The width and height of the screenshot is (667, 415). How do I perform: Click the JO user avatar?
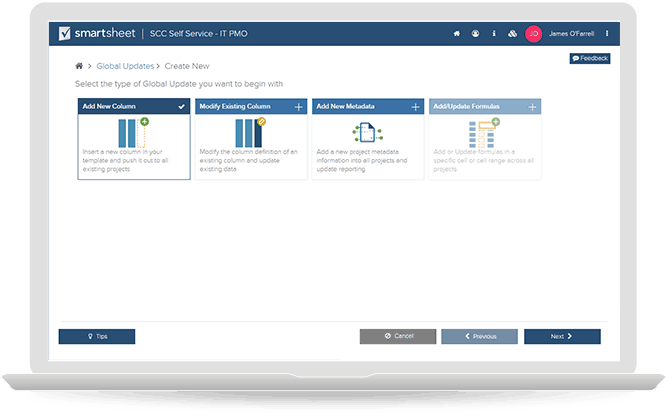click(x=533, y=34)
